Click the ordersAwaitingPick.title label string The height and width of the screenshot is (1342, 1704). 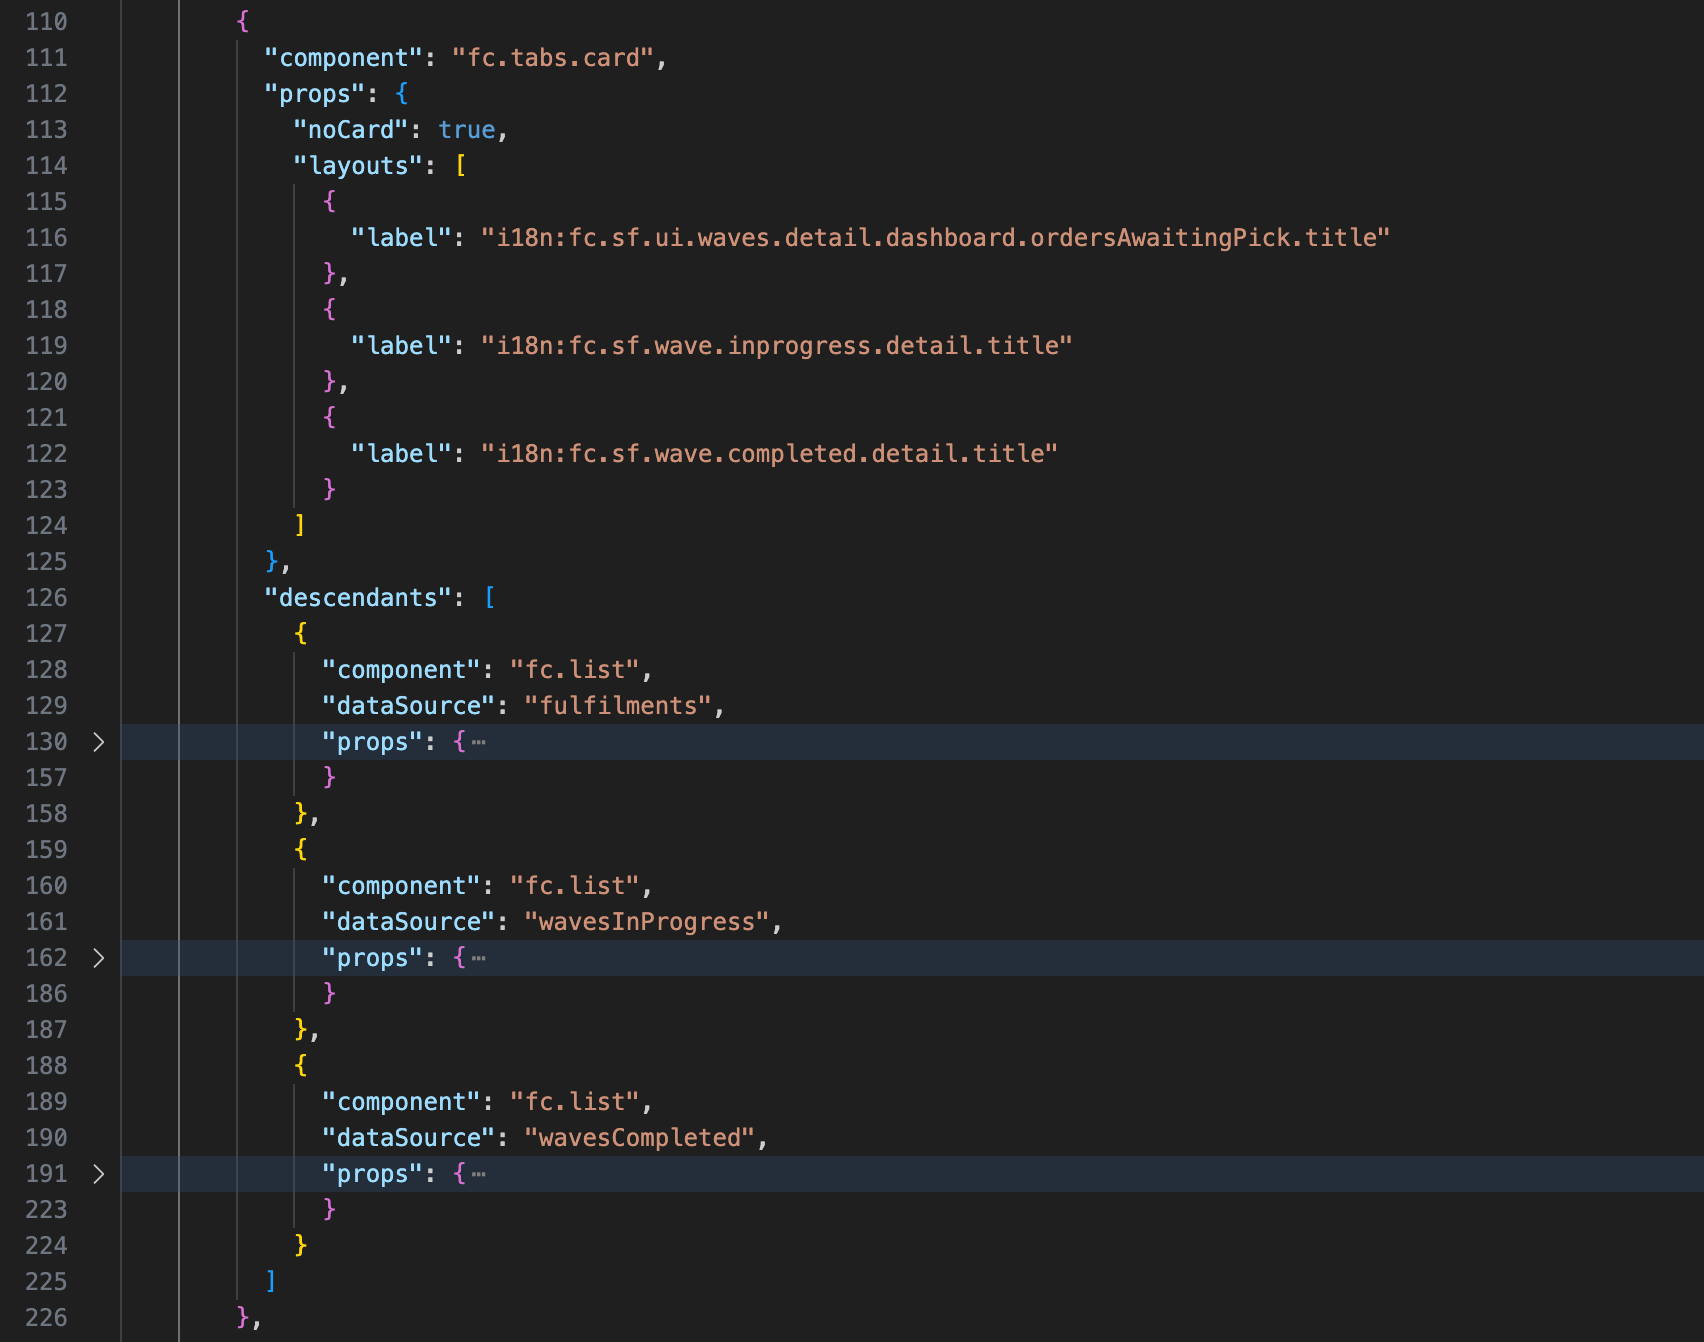click(935, 238)
